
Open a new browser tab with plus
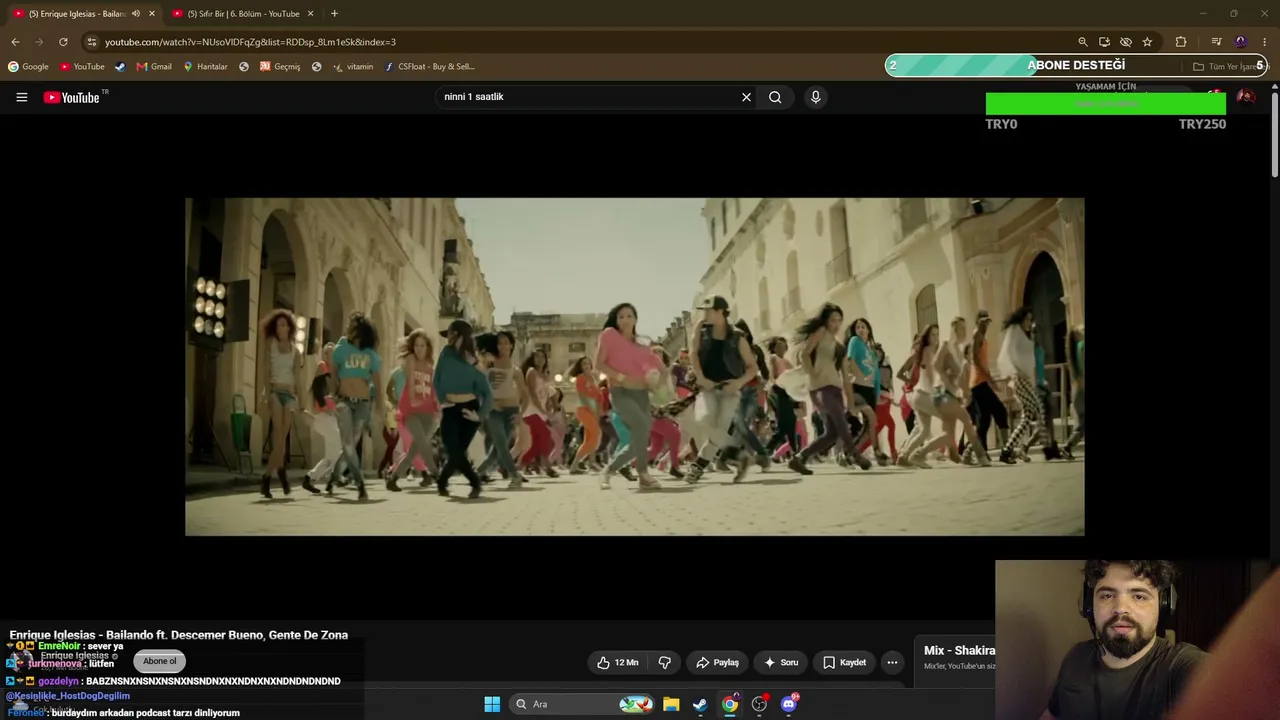point(334,14)
